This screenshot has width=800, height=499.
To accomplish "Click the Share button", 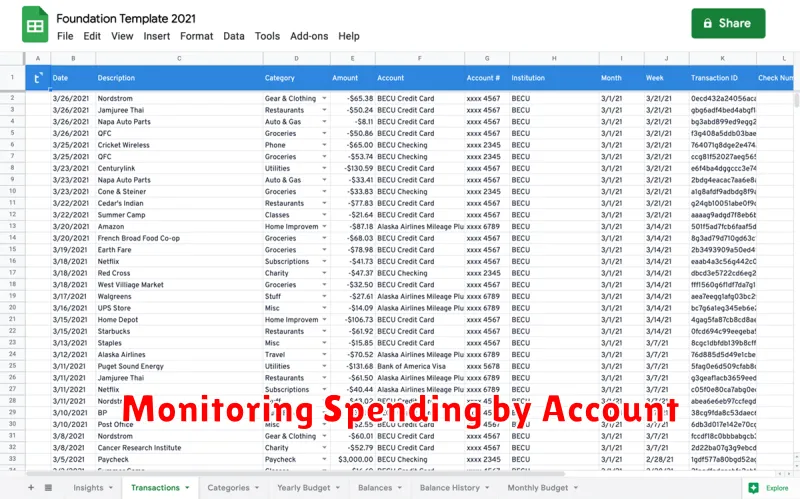I will coord(728,23).
